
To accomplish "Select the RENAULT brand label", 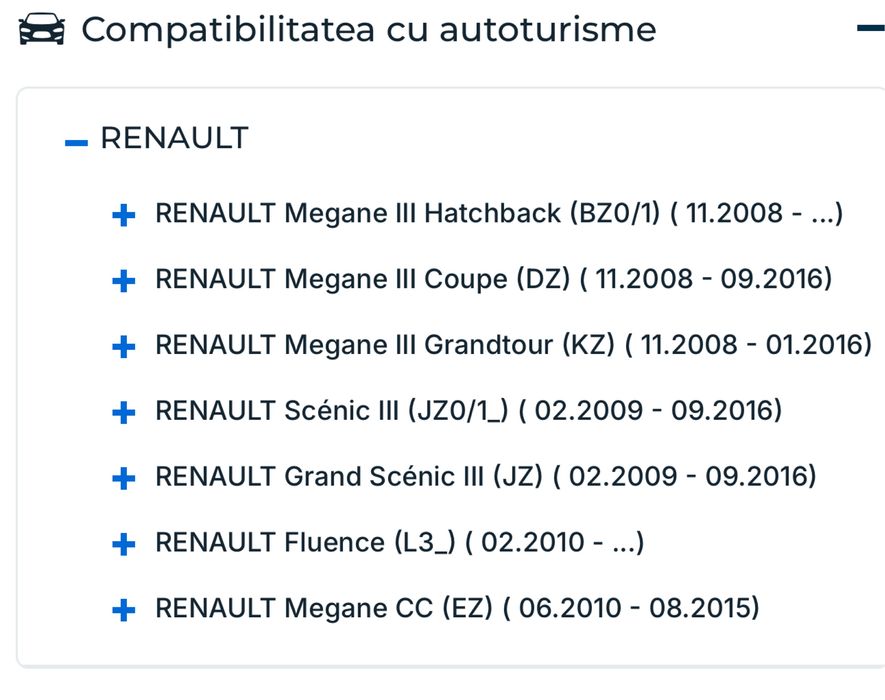I will [x=174, y=139].
